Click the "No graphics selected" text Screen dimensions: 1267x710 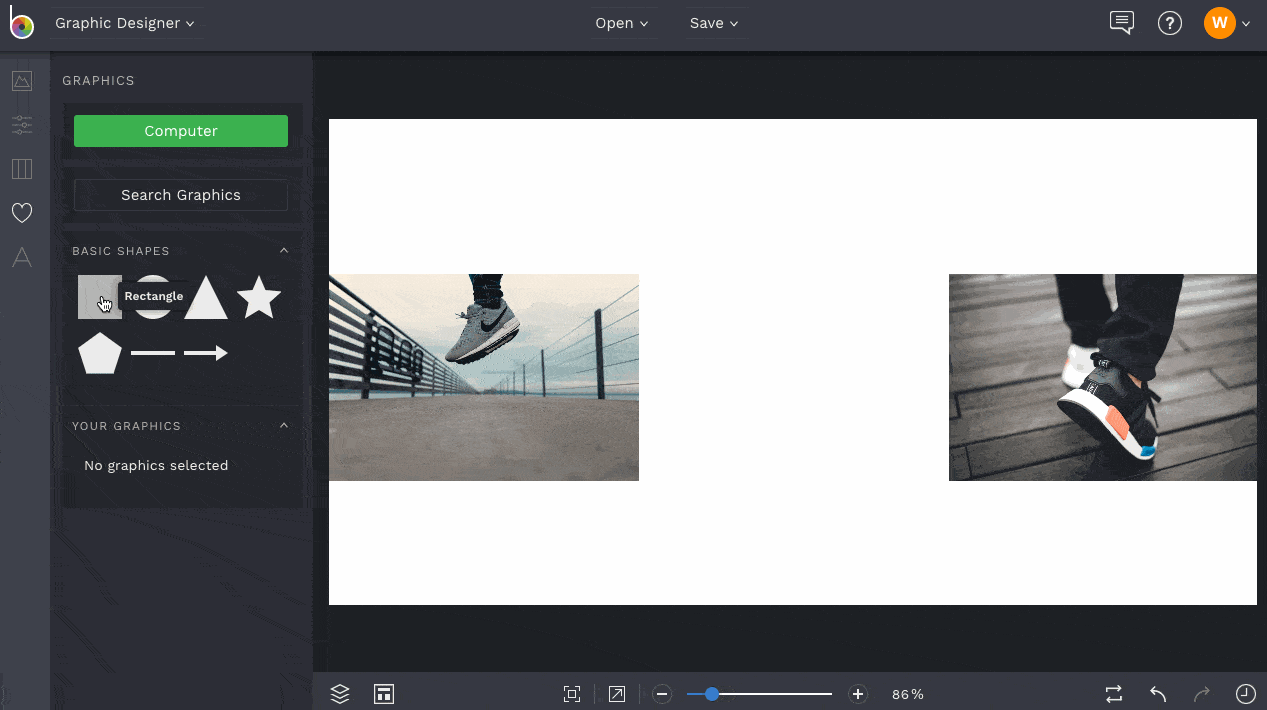(x=156, y=466)
